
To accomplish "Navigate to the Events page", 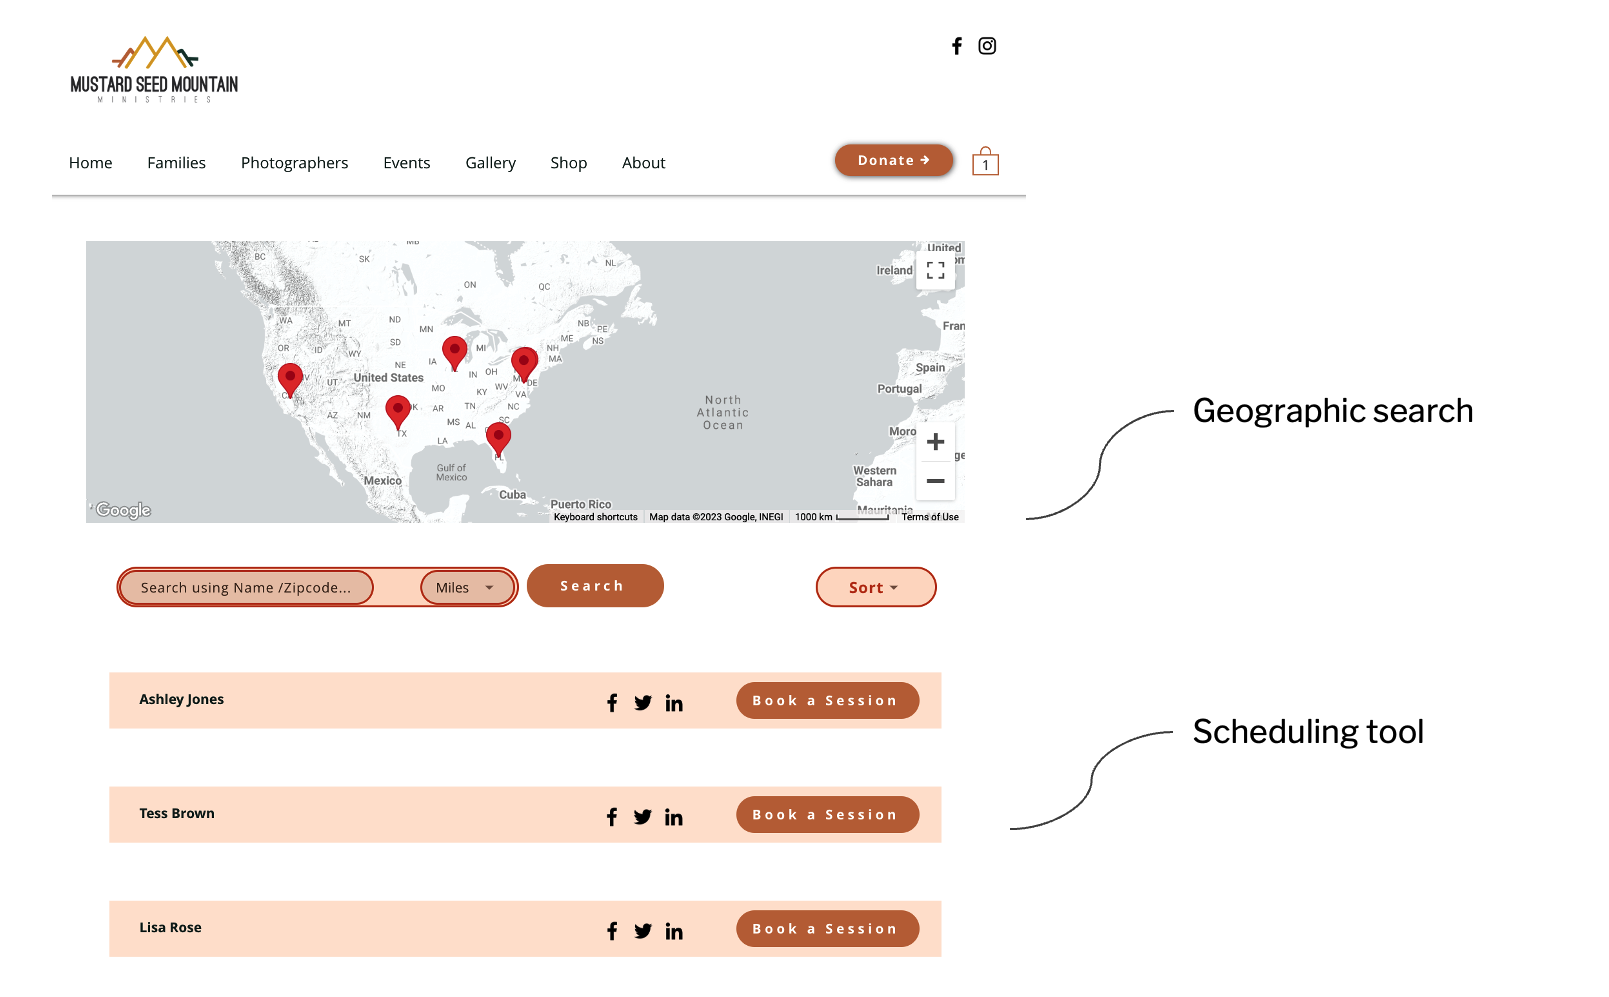I will coord(406,163).
